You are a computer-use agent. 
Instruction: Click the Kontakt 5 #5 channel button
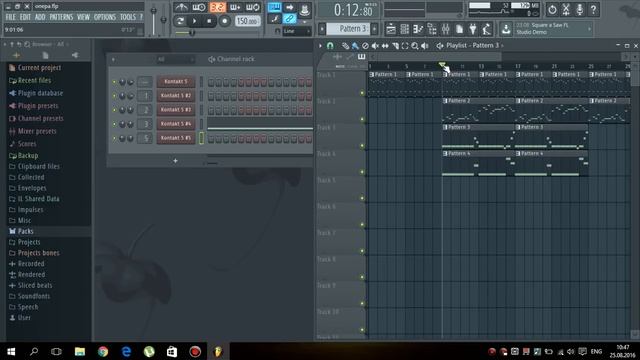tap(176, 138)
